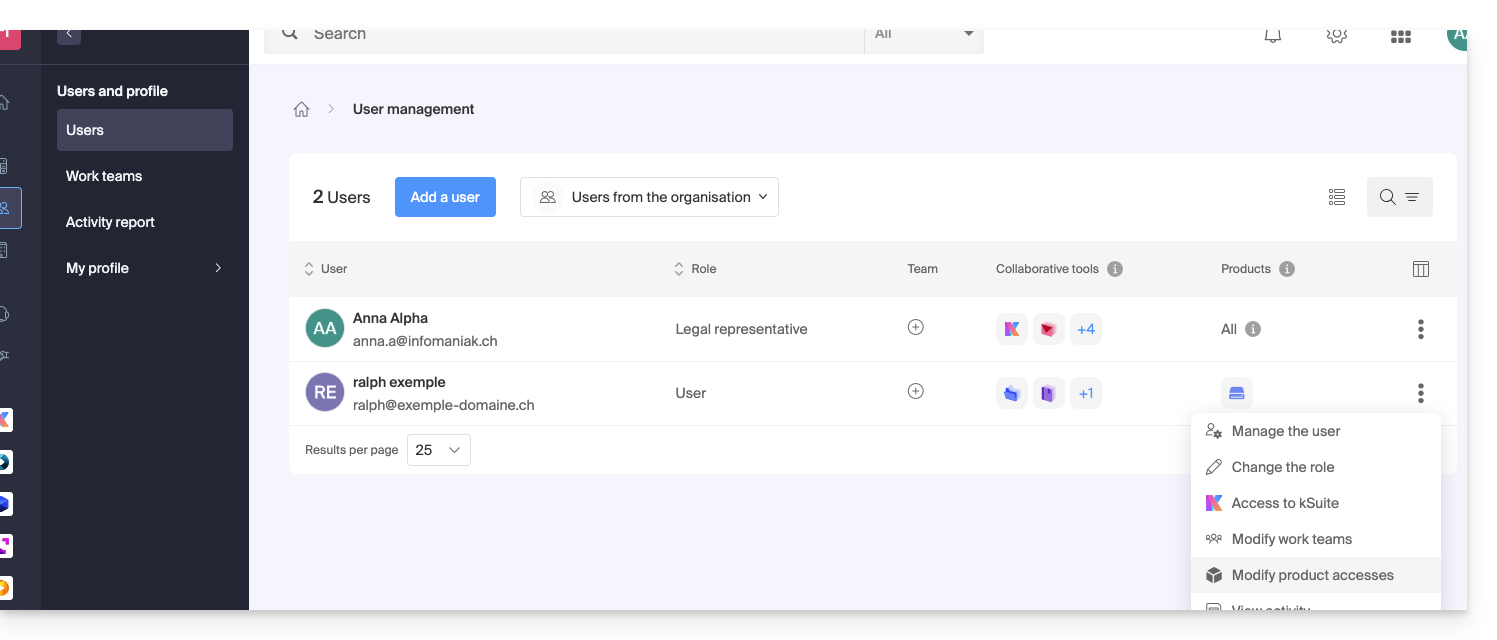Add Anna Alpha to a team

coord(915,327)
